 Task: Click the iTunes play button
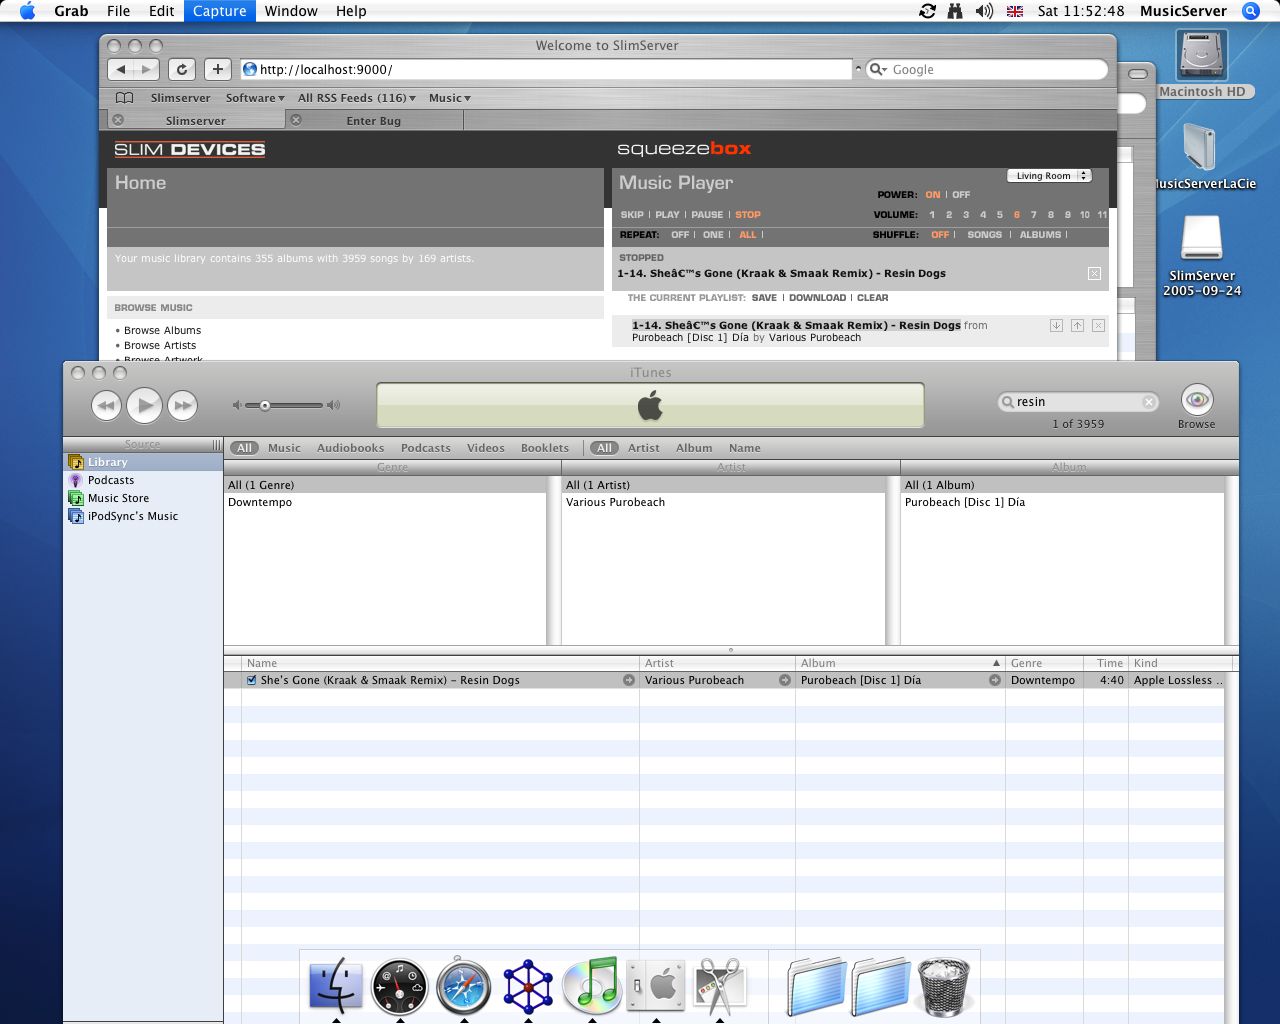144,405
